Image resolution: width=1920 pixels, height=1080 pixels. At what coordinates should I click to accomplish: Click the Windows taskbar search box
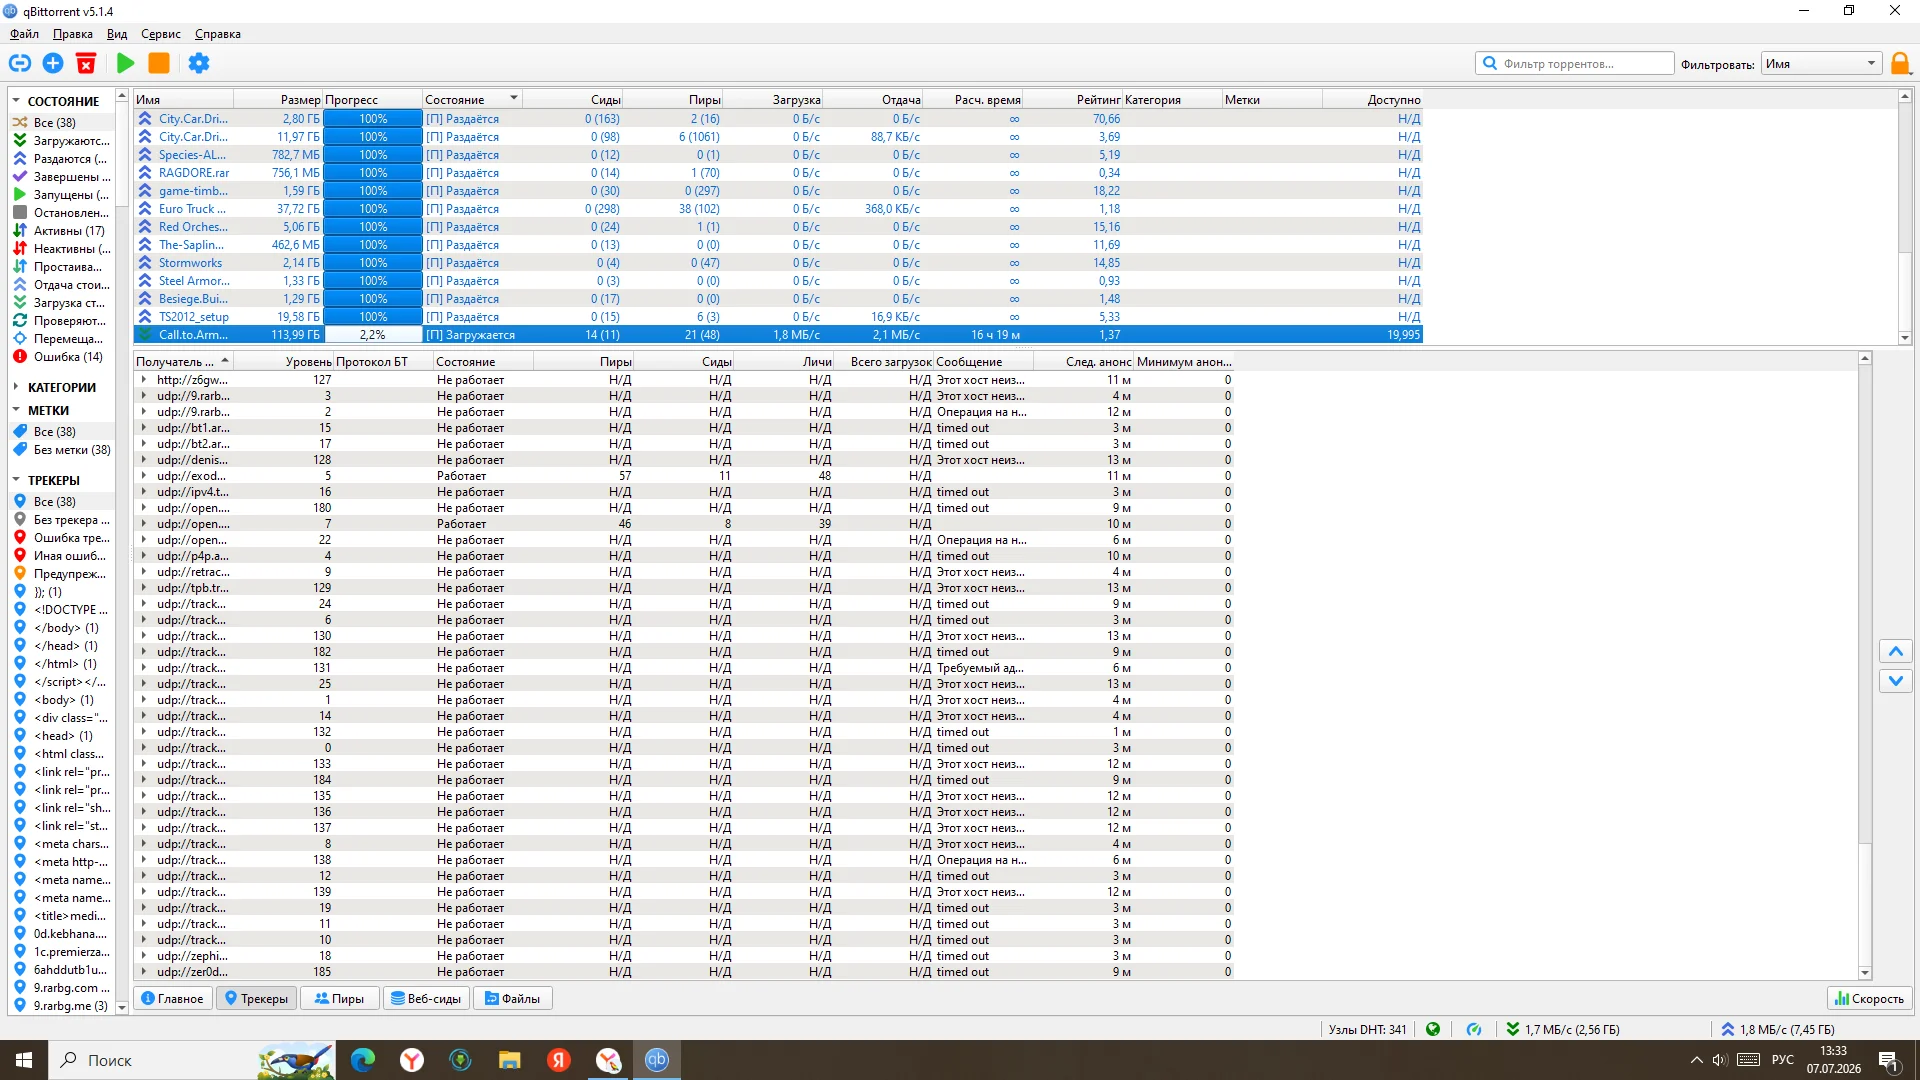click(x=191, y=1060)
